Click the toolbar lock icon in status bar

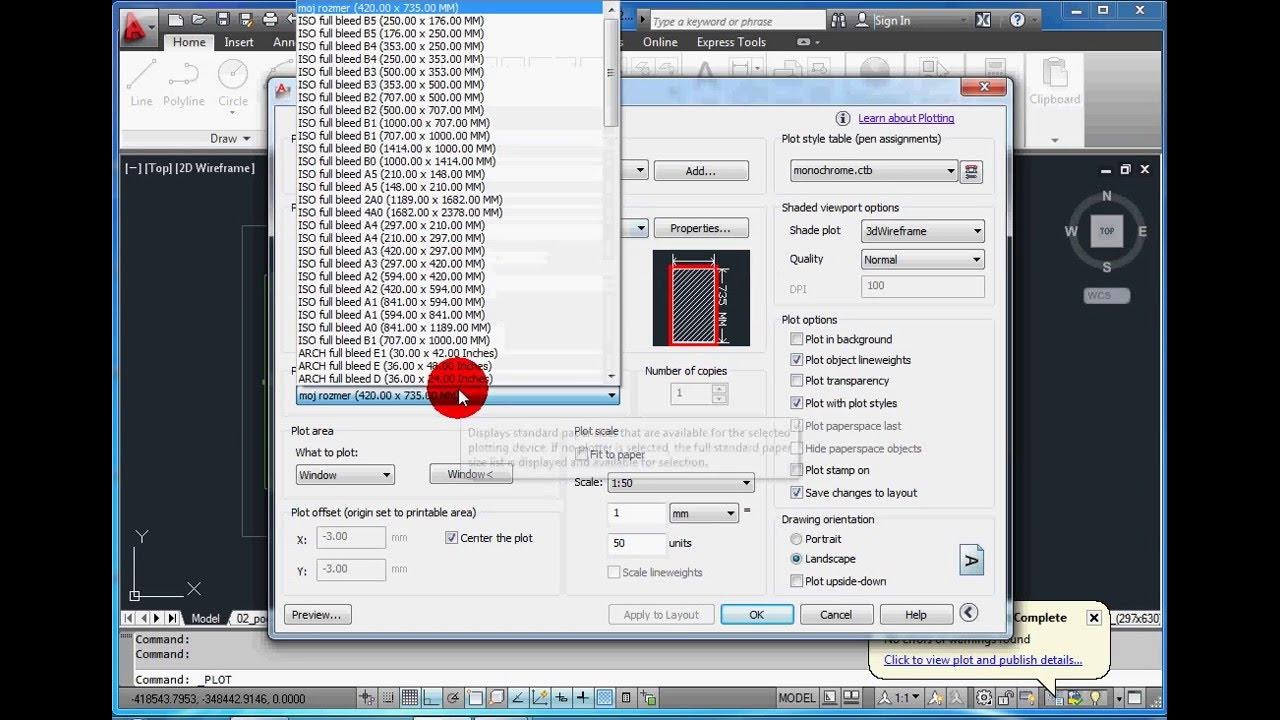coord(1005,698)
